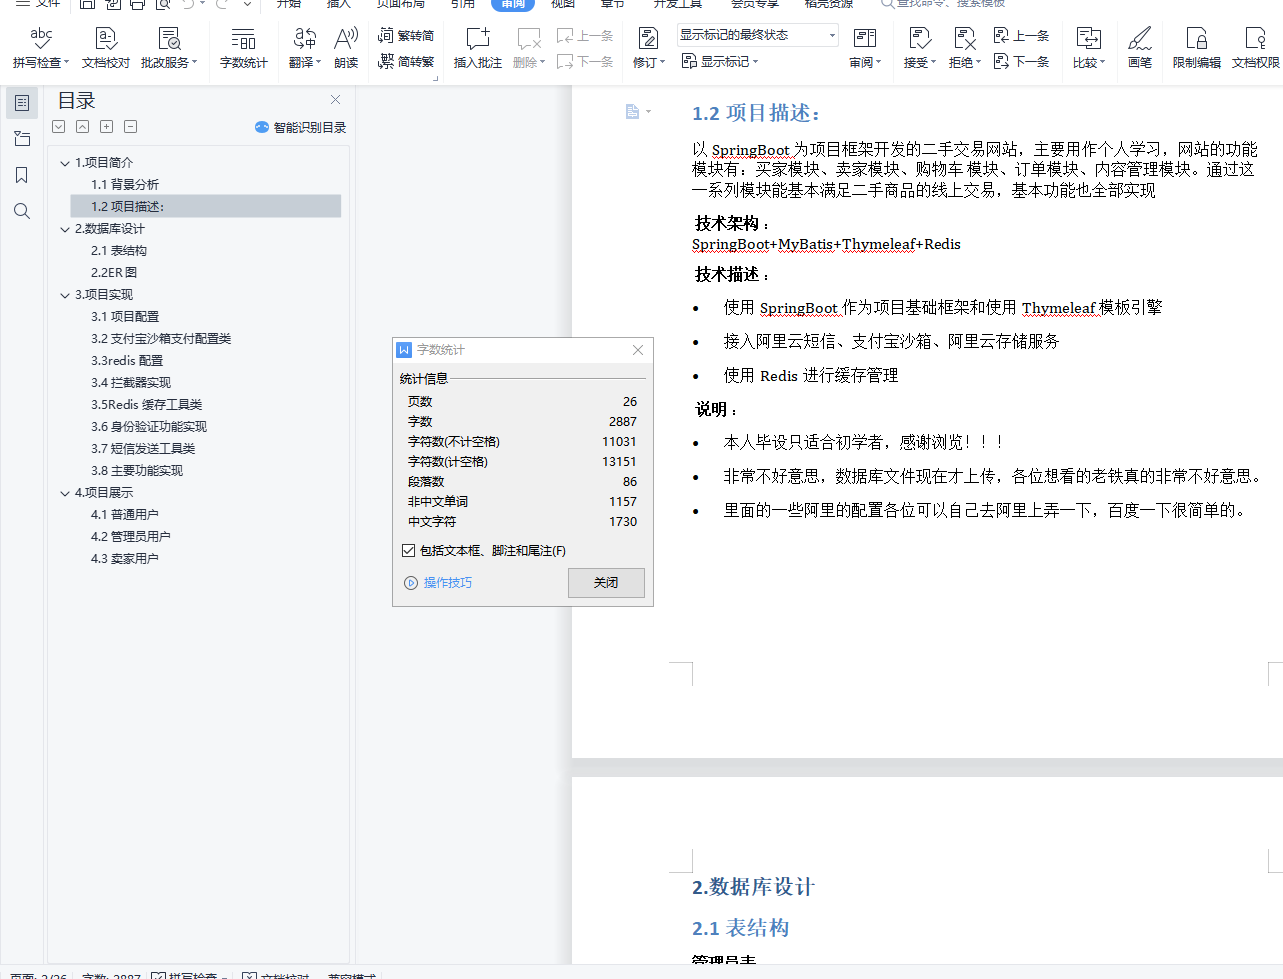Open the 文档校对 proofreading tool
This screenshot has height=979, width=1283.
[106, 47]
